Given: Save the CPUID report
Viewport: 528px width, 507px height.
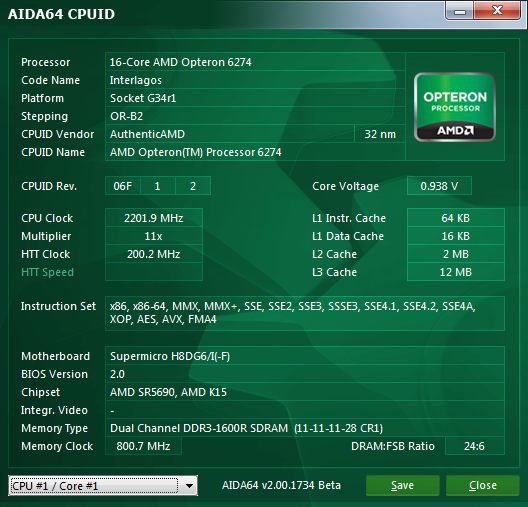Looking at the screenshot, I should [402, 485].
